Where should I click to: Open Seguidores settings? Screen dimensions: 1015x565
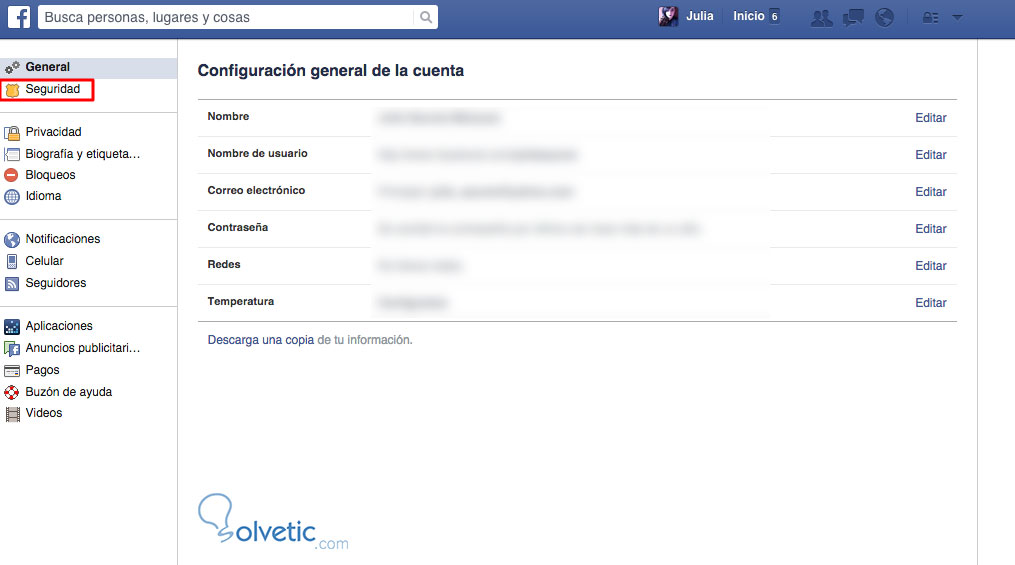tap(56, 282)
